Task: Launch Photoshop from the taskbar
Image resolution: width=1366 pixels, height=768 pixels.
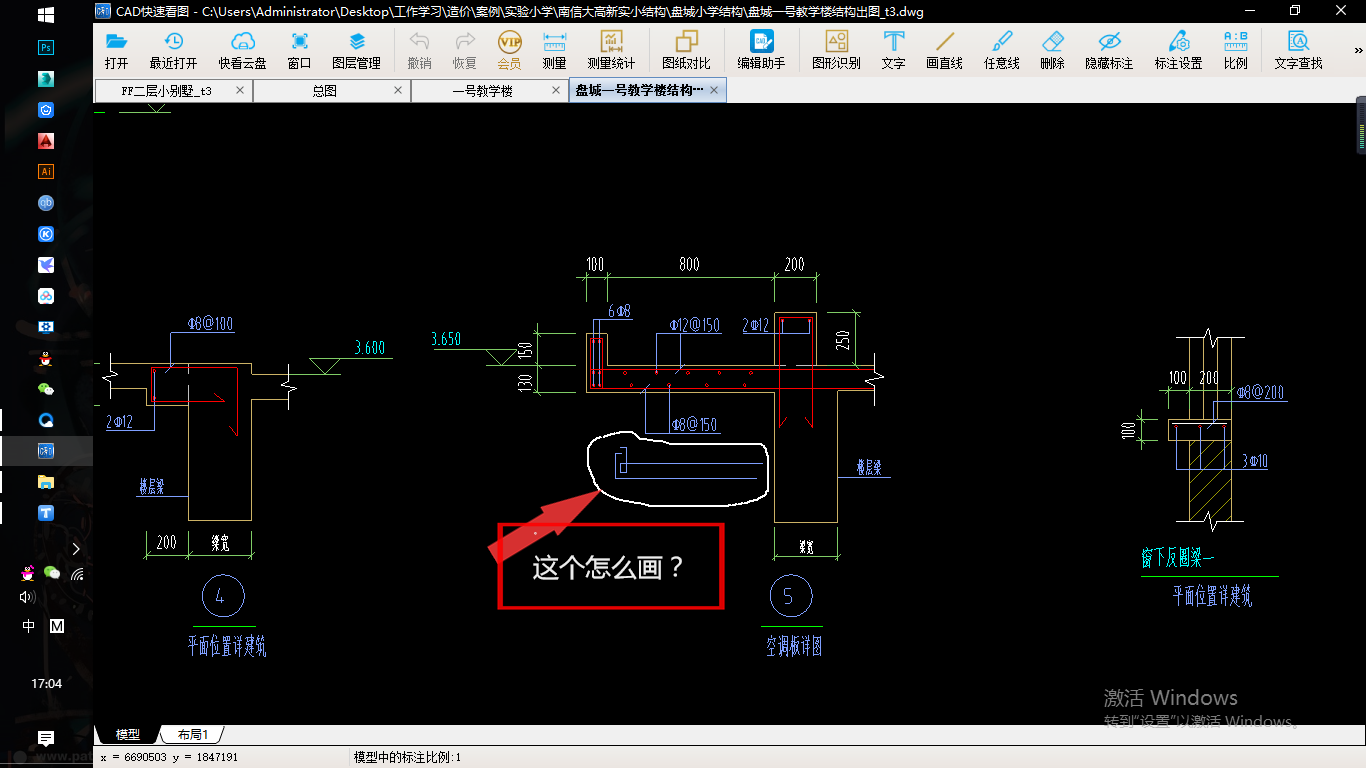Action: point(46,47)
